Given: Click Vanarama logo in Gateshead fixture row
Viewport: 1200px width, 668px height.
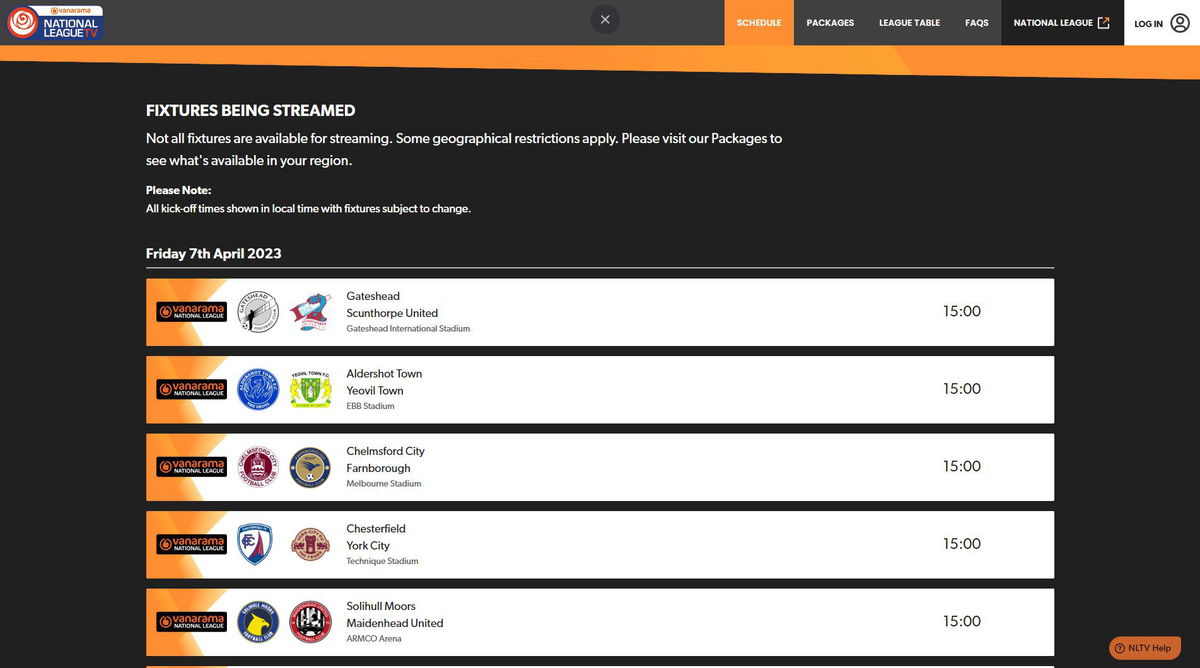Looking at the screenshot, I should click(191, 312).
